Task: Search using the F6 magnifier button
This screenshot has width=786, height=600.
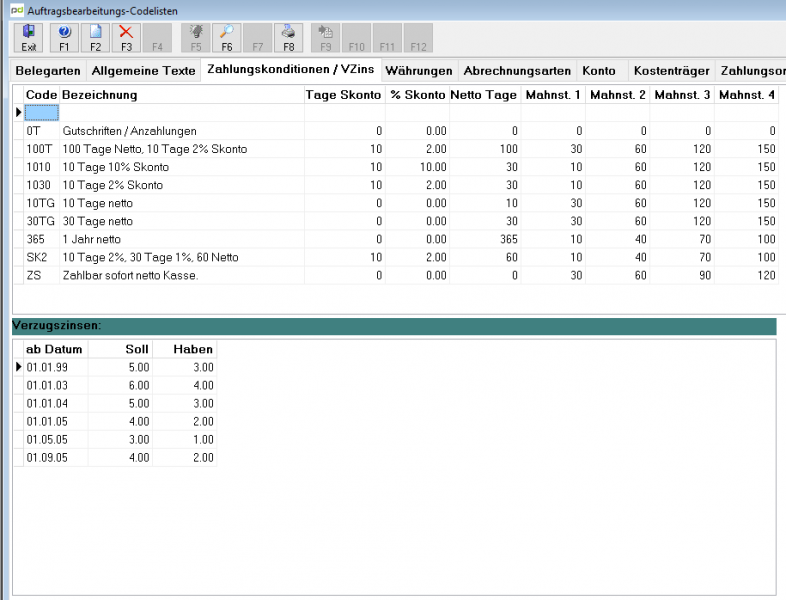Action: coord(227,38)
